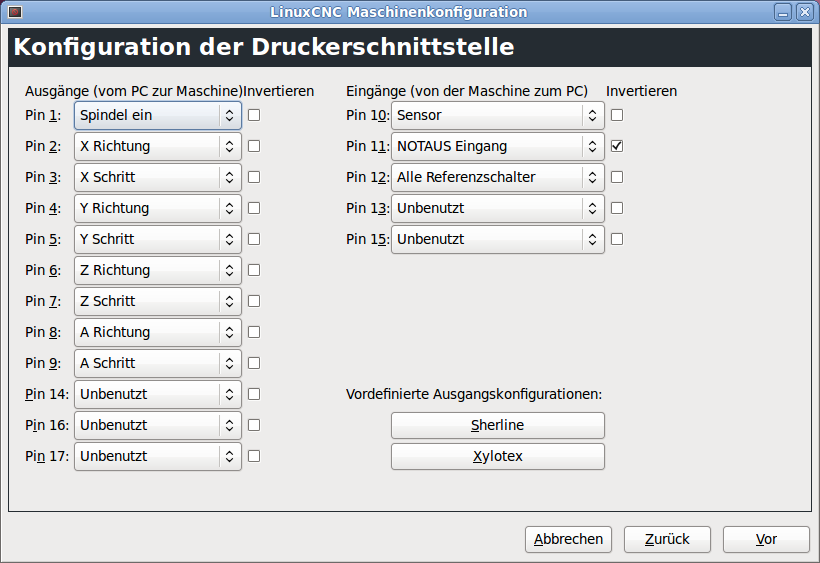Apply the Sherline preset configuration
This screenshot has width=820, height=563.
pyautogui.click(x=498, y=425)
